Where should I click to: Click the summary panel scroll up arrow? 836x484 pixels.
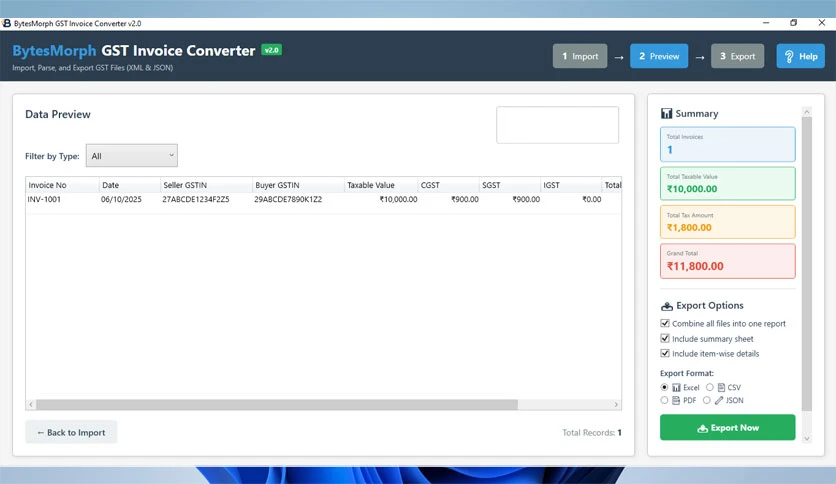pyautogui.click(x=807, y=111)
